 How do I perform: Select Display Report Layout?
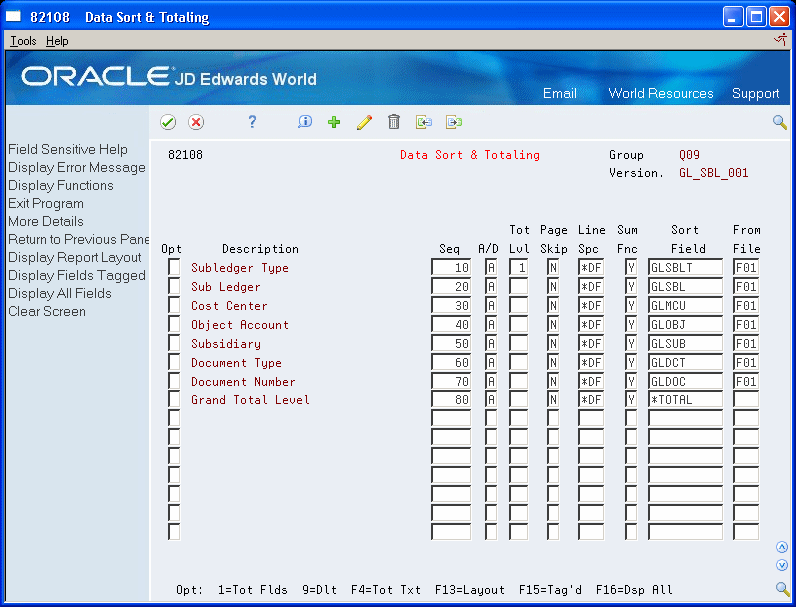[75, 257]
